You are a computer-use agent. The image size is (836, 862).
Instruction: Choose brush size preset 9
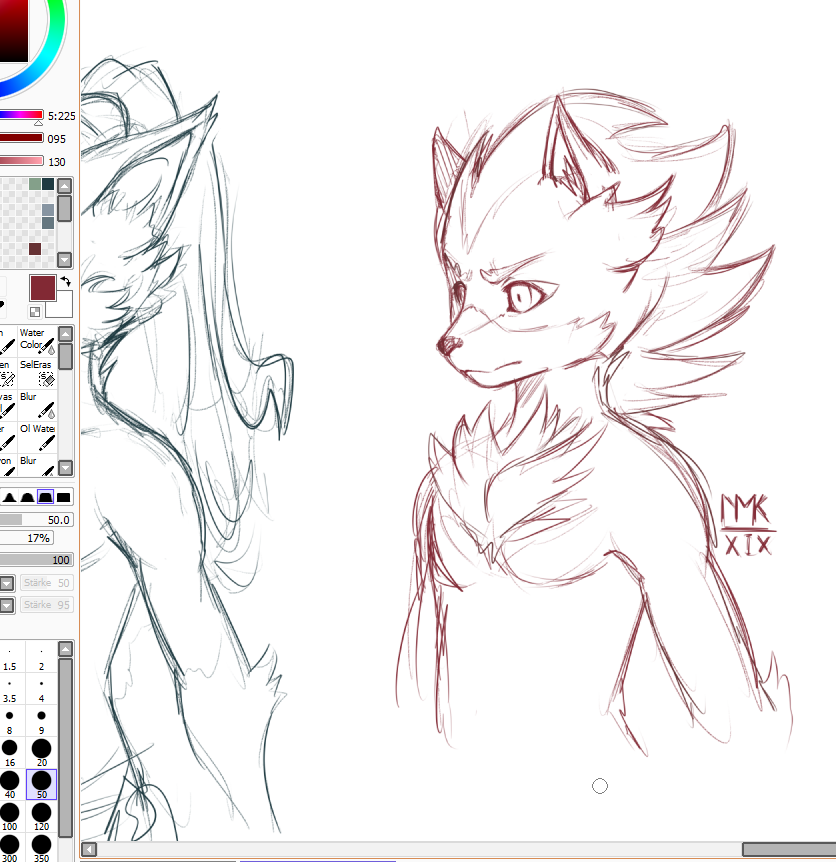click(x=41, y=722)
